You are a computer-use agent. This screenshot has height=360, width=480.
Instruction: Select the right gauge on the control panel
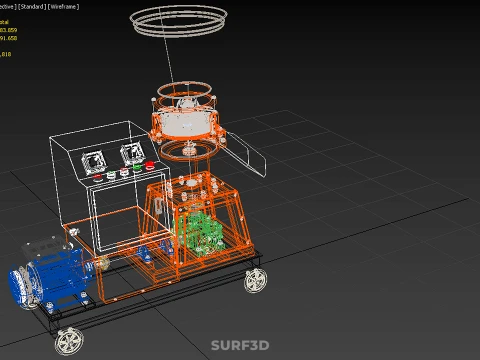pos(133,154)
